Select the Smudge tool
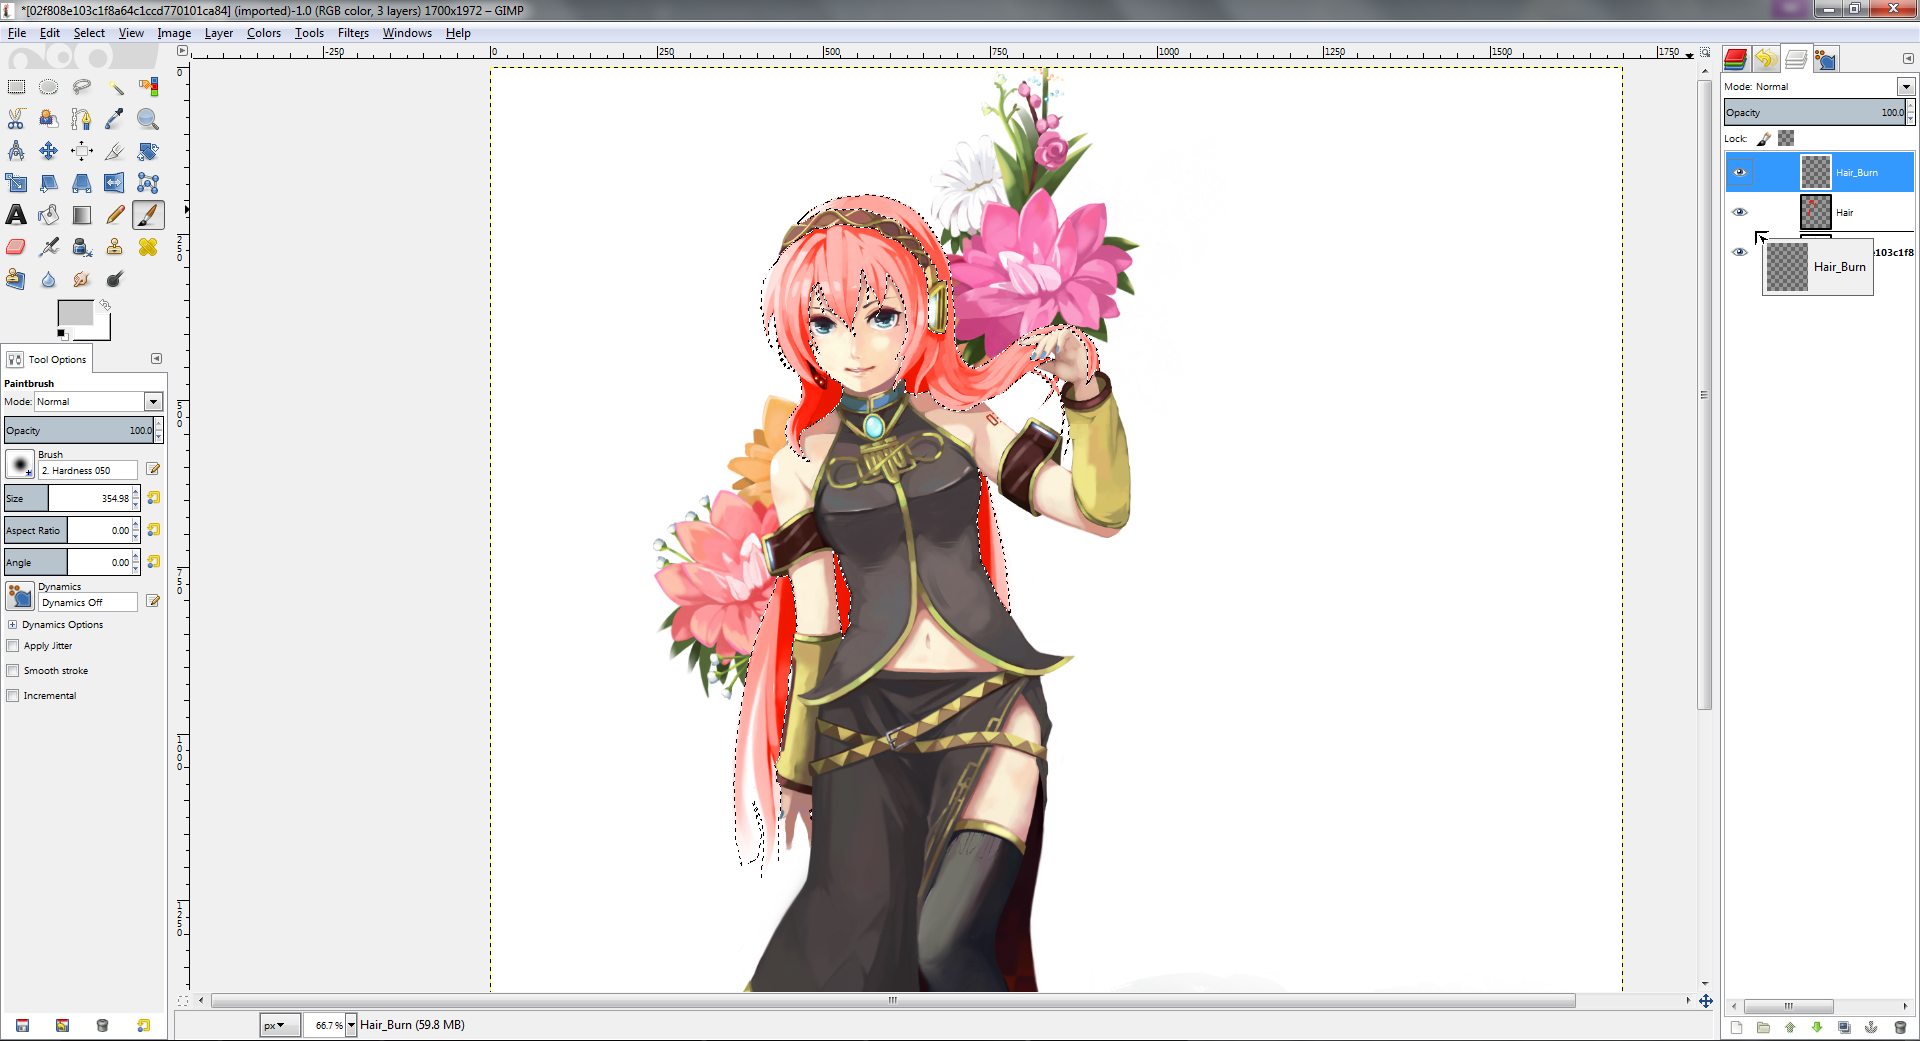 82,279
